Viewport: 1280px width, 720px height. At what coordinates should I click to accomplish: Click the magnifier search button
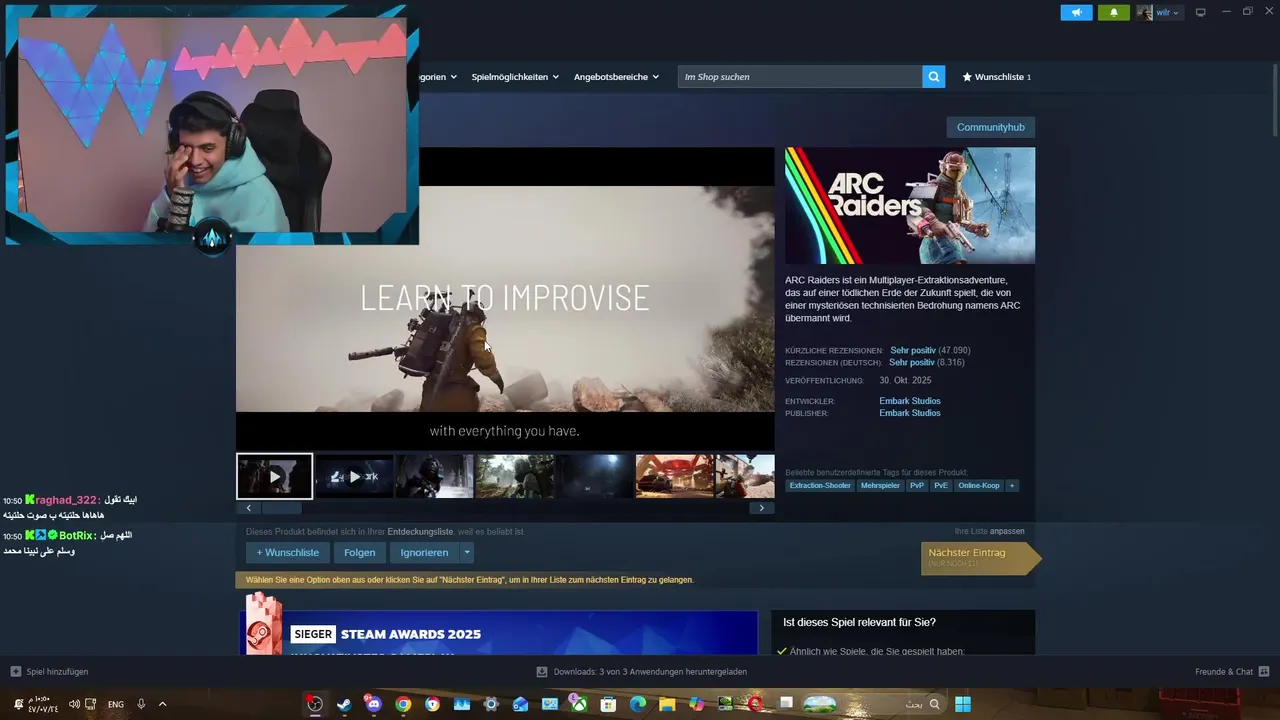(933, 76)
